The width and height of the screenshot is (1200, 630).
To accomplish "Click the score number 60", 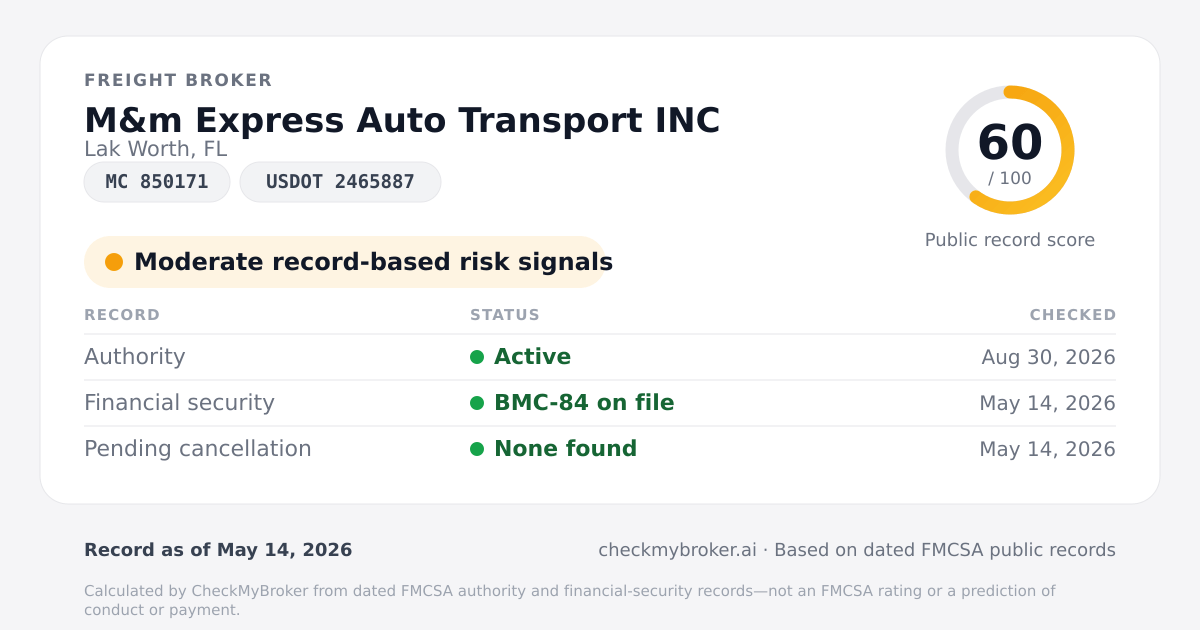I will point(1010,143).
